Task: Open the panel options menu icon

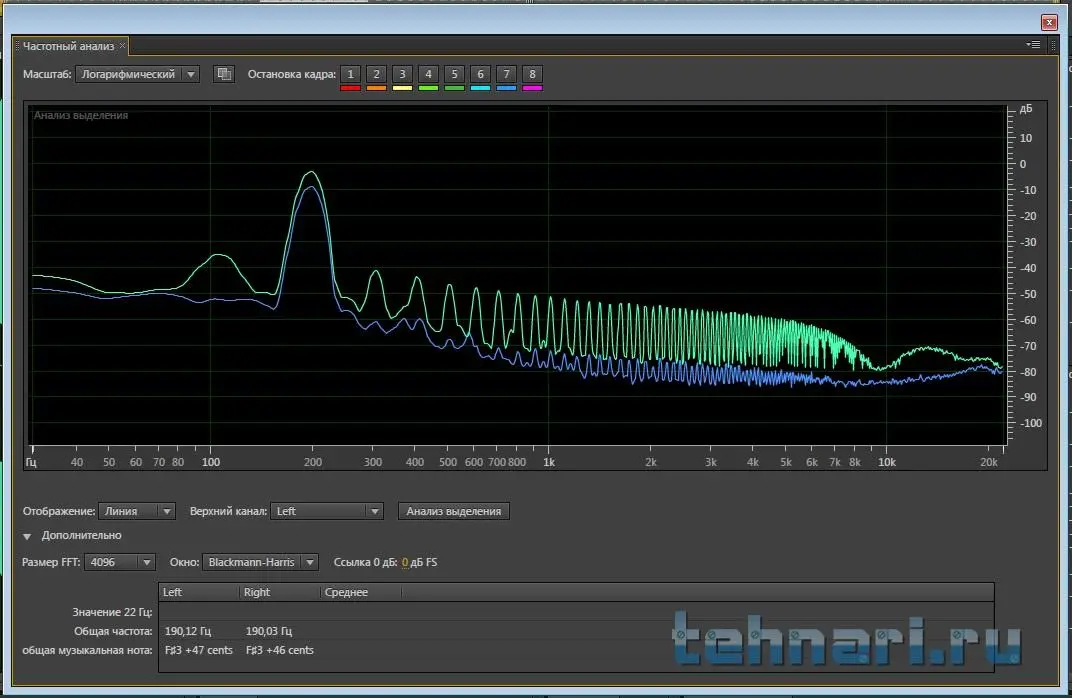Action: point(1033,45)
